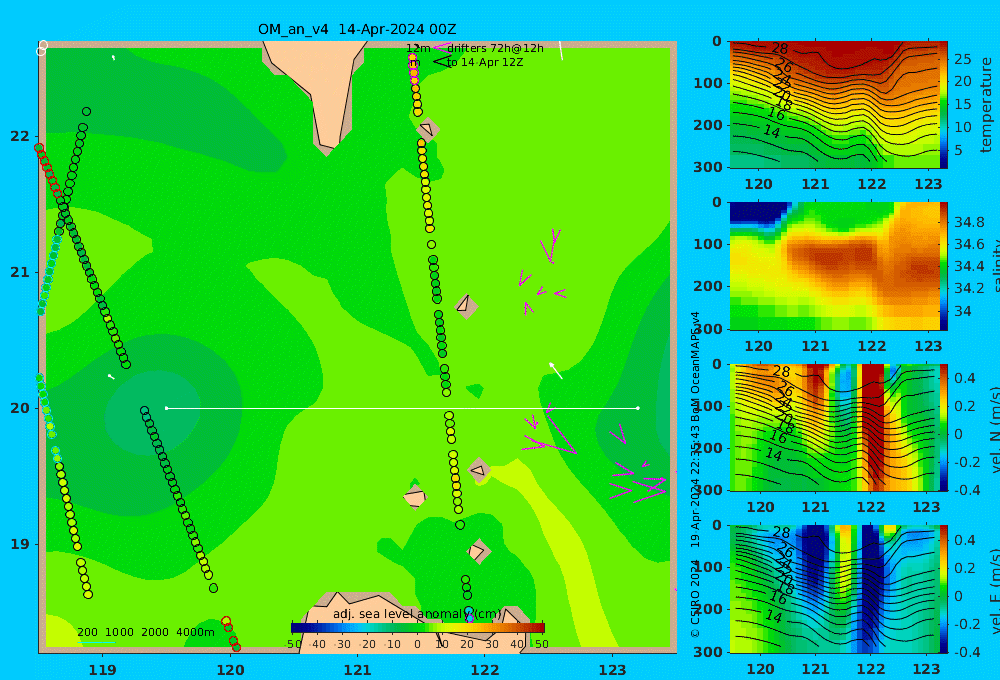1000x680 pixels.
Task: Click the '34.8' tick on the salinity colorbar
Action: pyautogui.click(x=969, y=222)
